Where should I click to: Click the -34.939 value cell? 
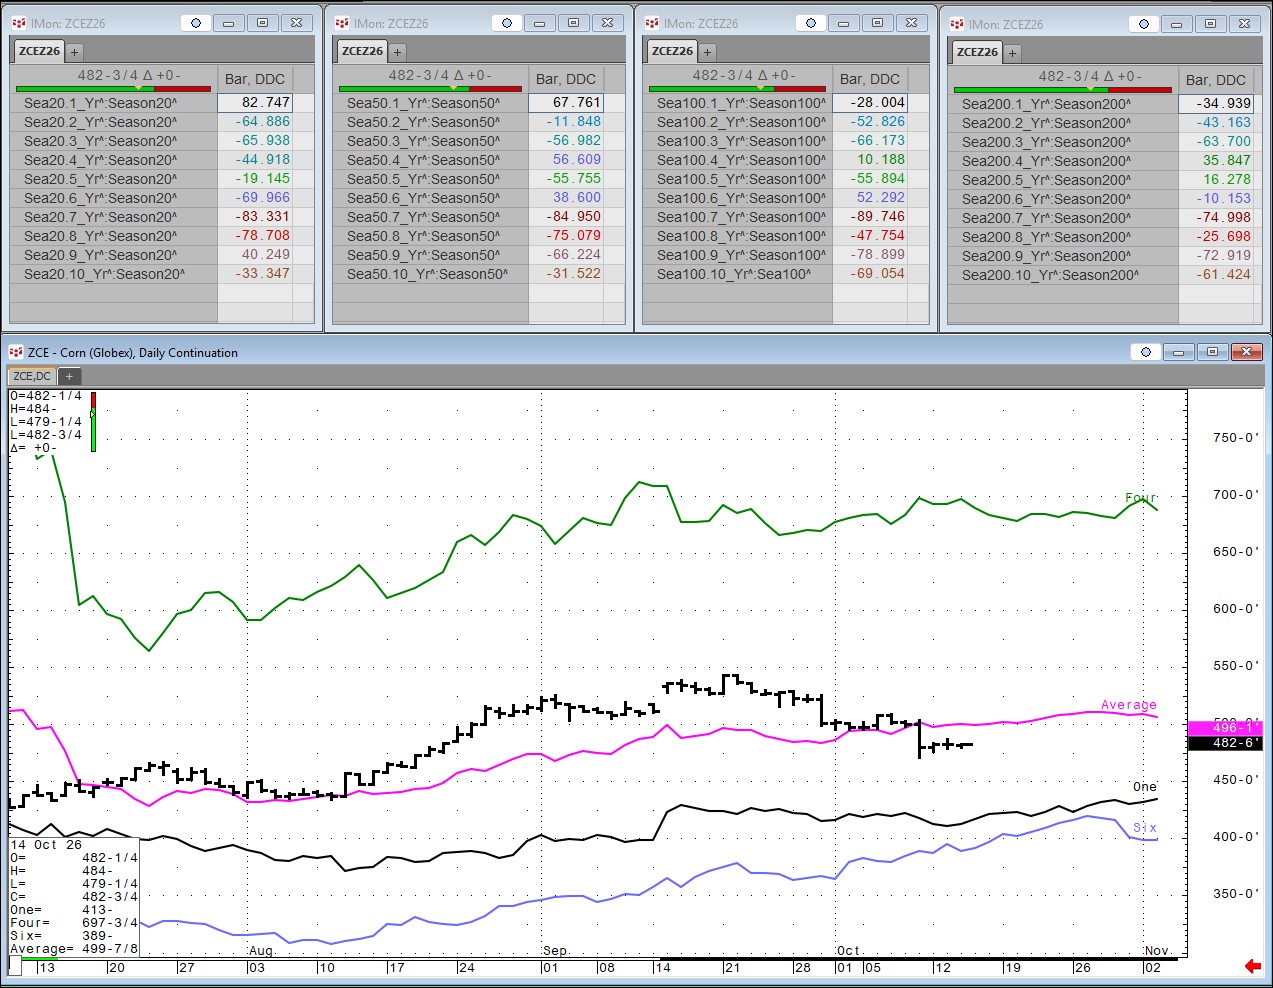point(1216,103)
